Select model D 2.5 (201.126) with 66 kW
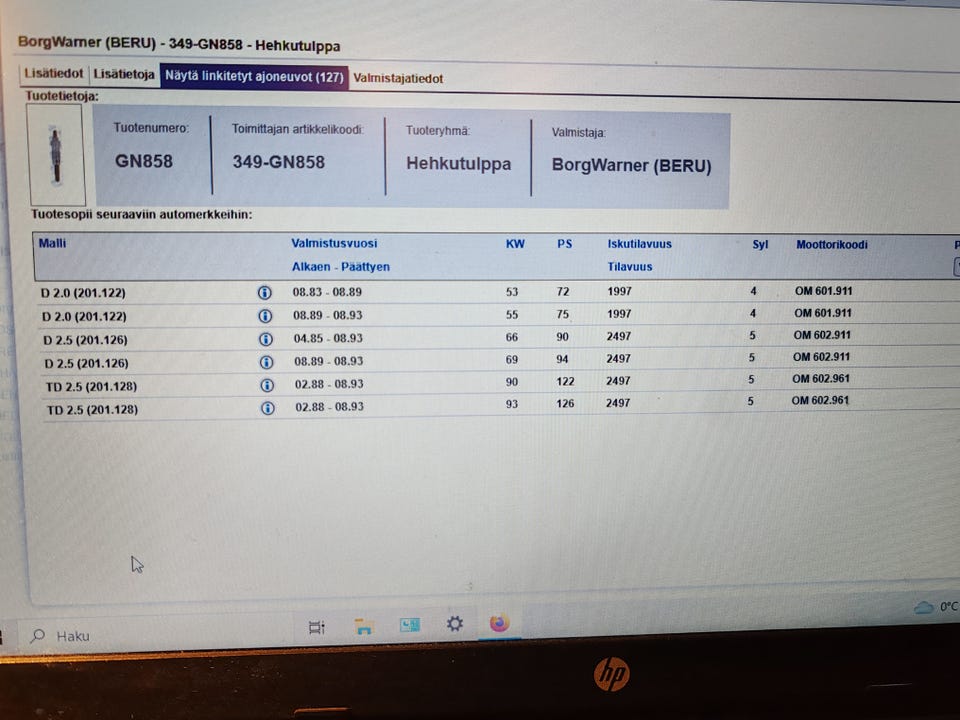960x720 pixels. (86, 340)
